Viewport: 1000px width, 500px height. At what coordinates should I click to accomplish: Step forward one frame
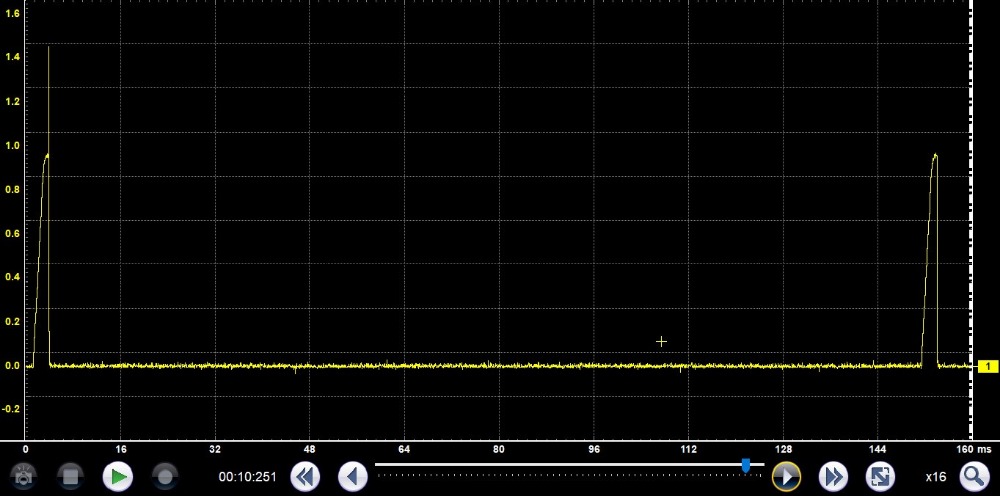click(785, 476)
